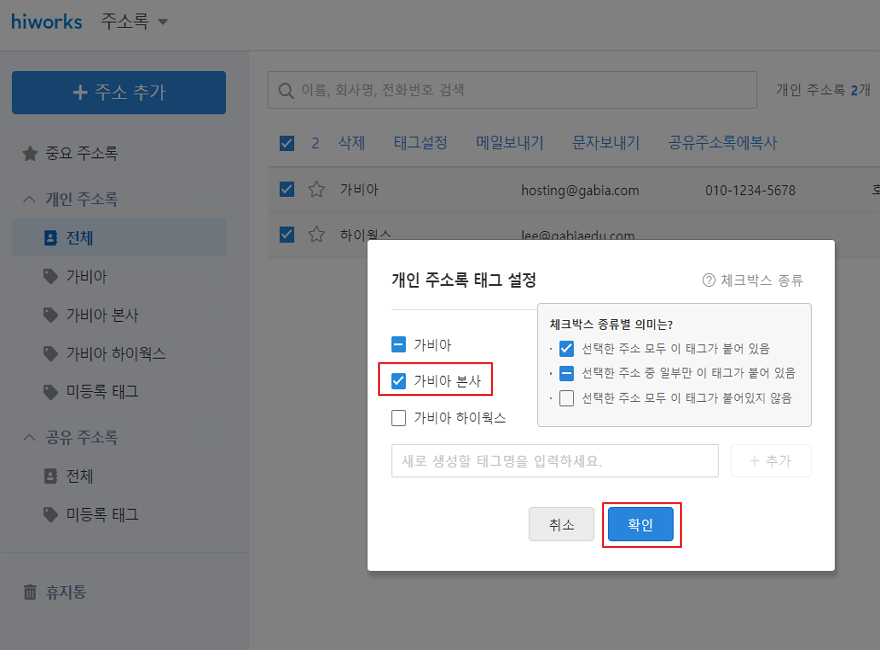Click the star icon on the 하이웍스 row
Viewport: 880px width, 650px height.
pyautogui.click(x=317, y=235)
